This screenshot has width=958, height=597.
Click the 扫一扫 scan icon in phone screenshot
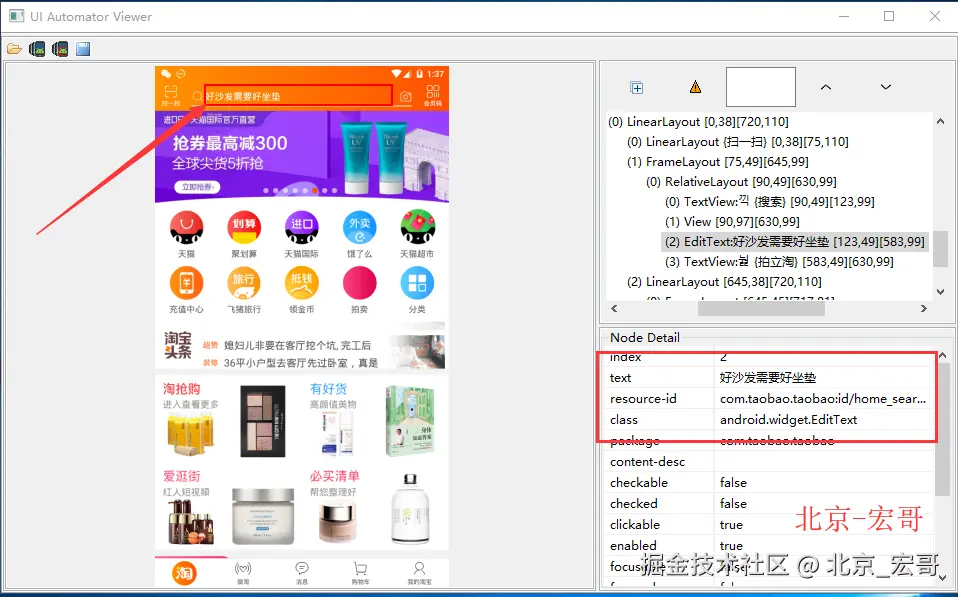170,95
